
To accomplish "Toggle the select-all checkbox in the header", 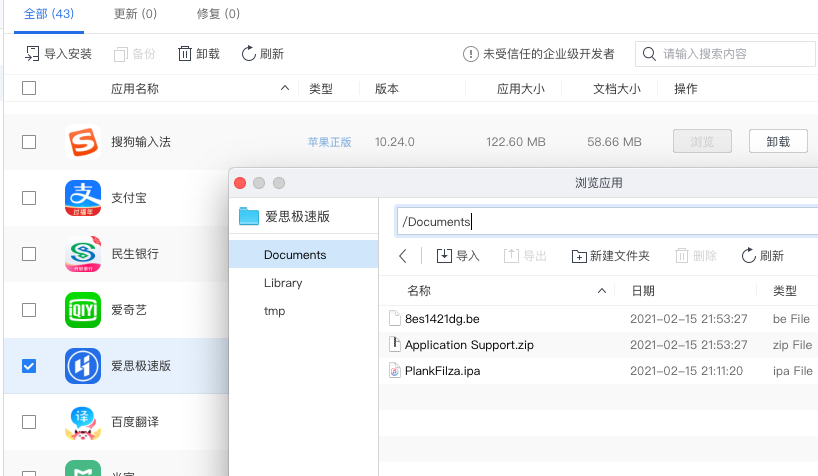I will coord(29,88).
